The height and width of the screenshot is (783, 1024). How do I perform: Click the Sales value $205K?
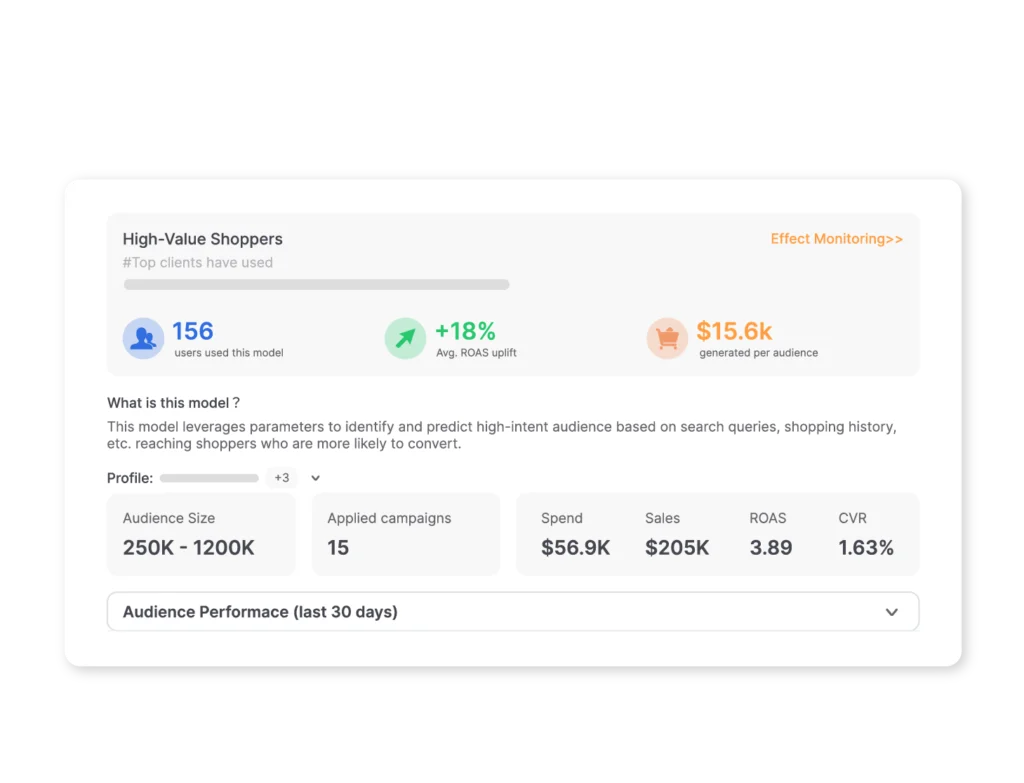[x=677, y=548]
